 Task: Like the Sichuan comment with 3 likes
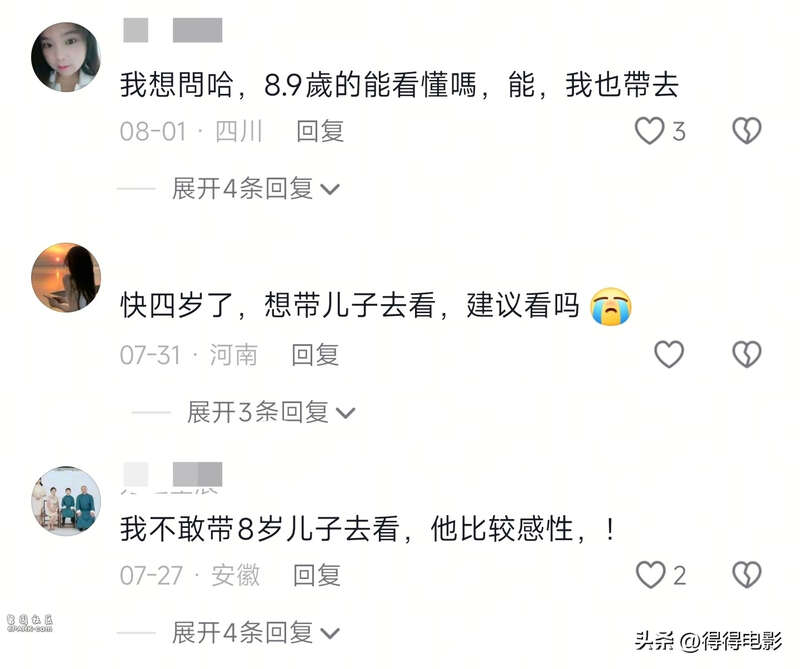[x=649, y=131]
